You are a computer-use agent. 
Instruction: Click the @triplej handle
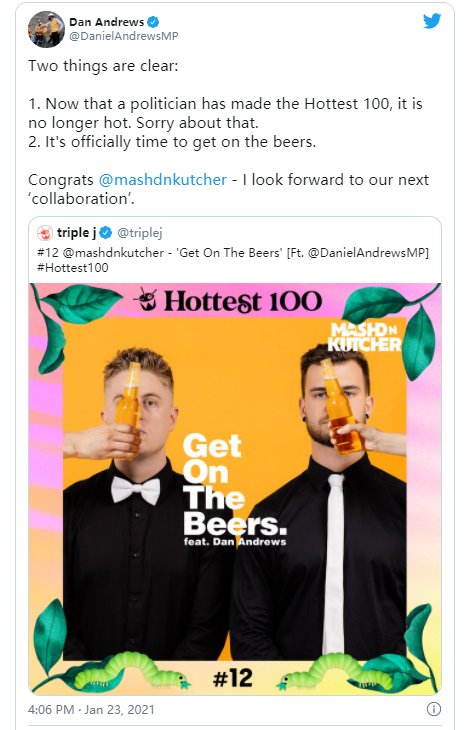(140, 233)
